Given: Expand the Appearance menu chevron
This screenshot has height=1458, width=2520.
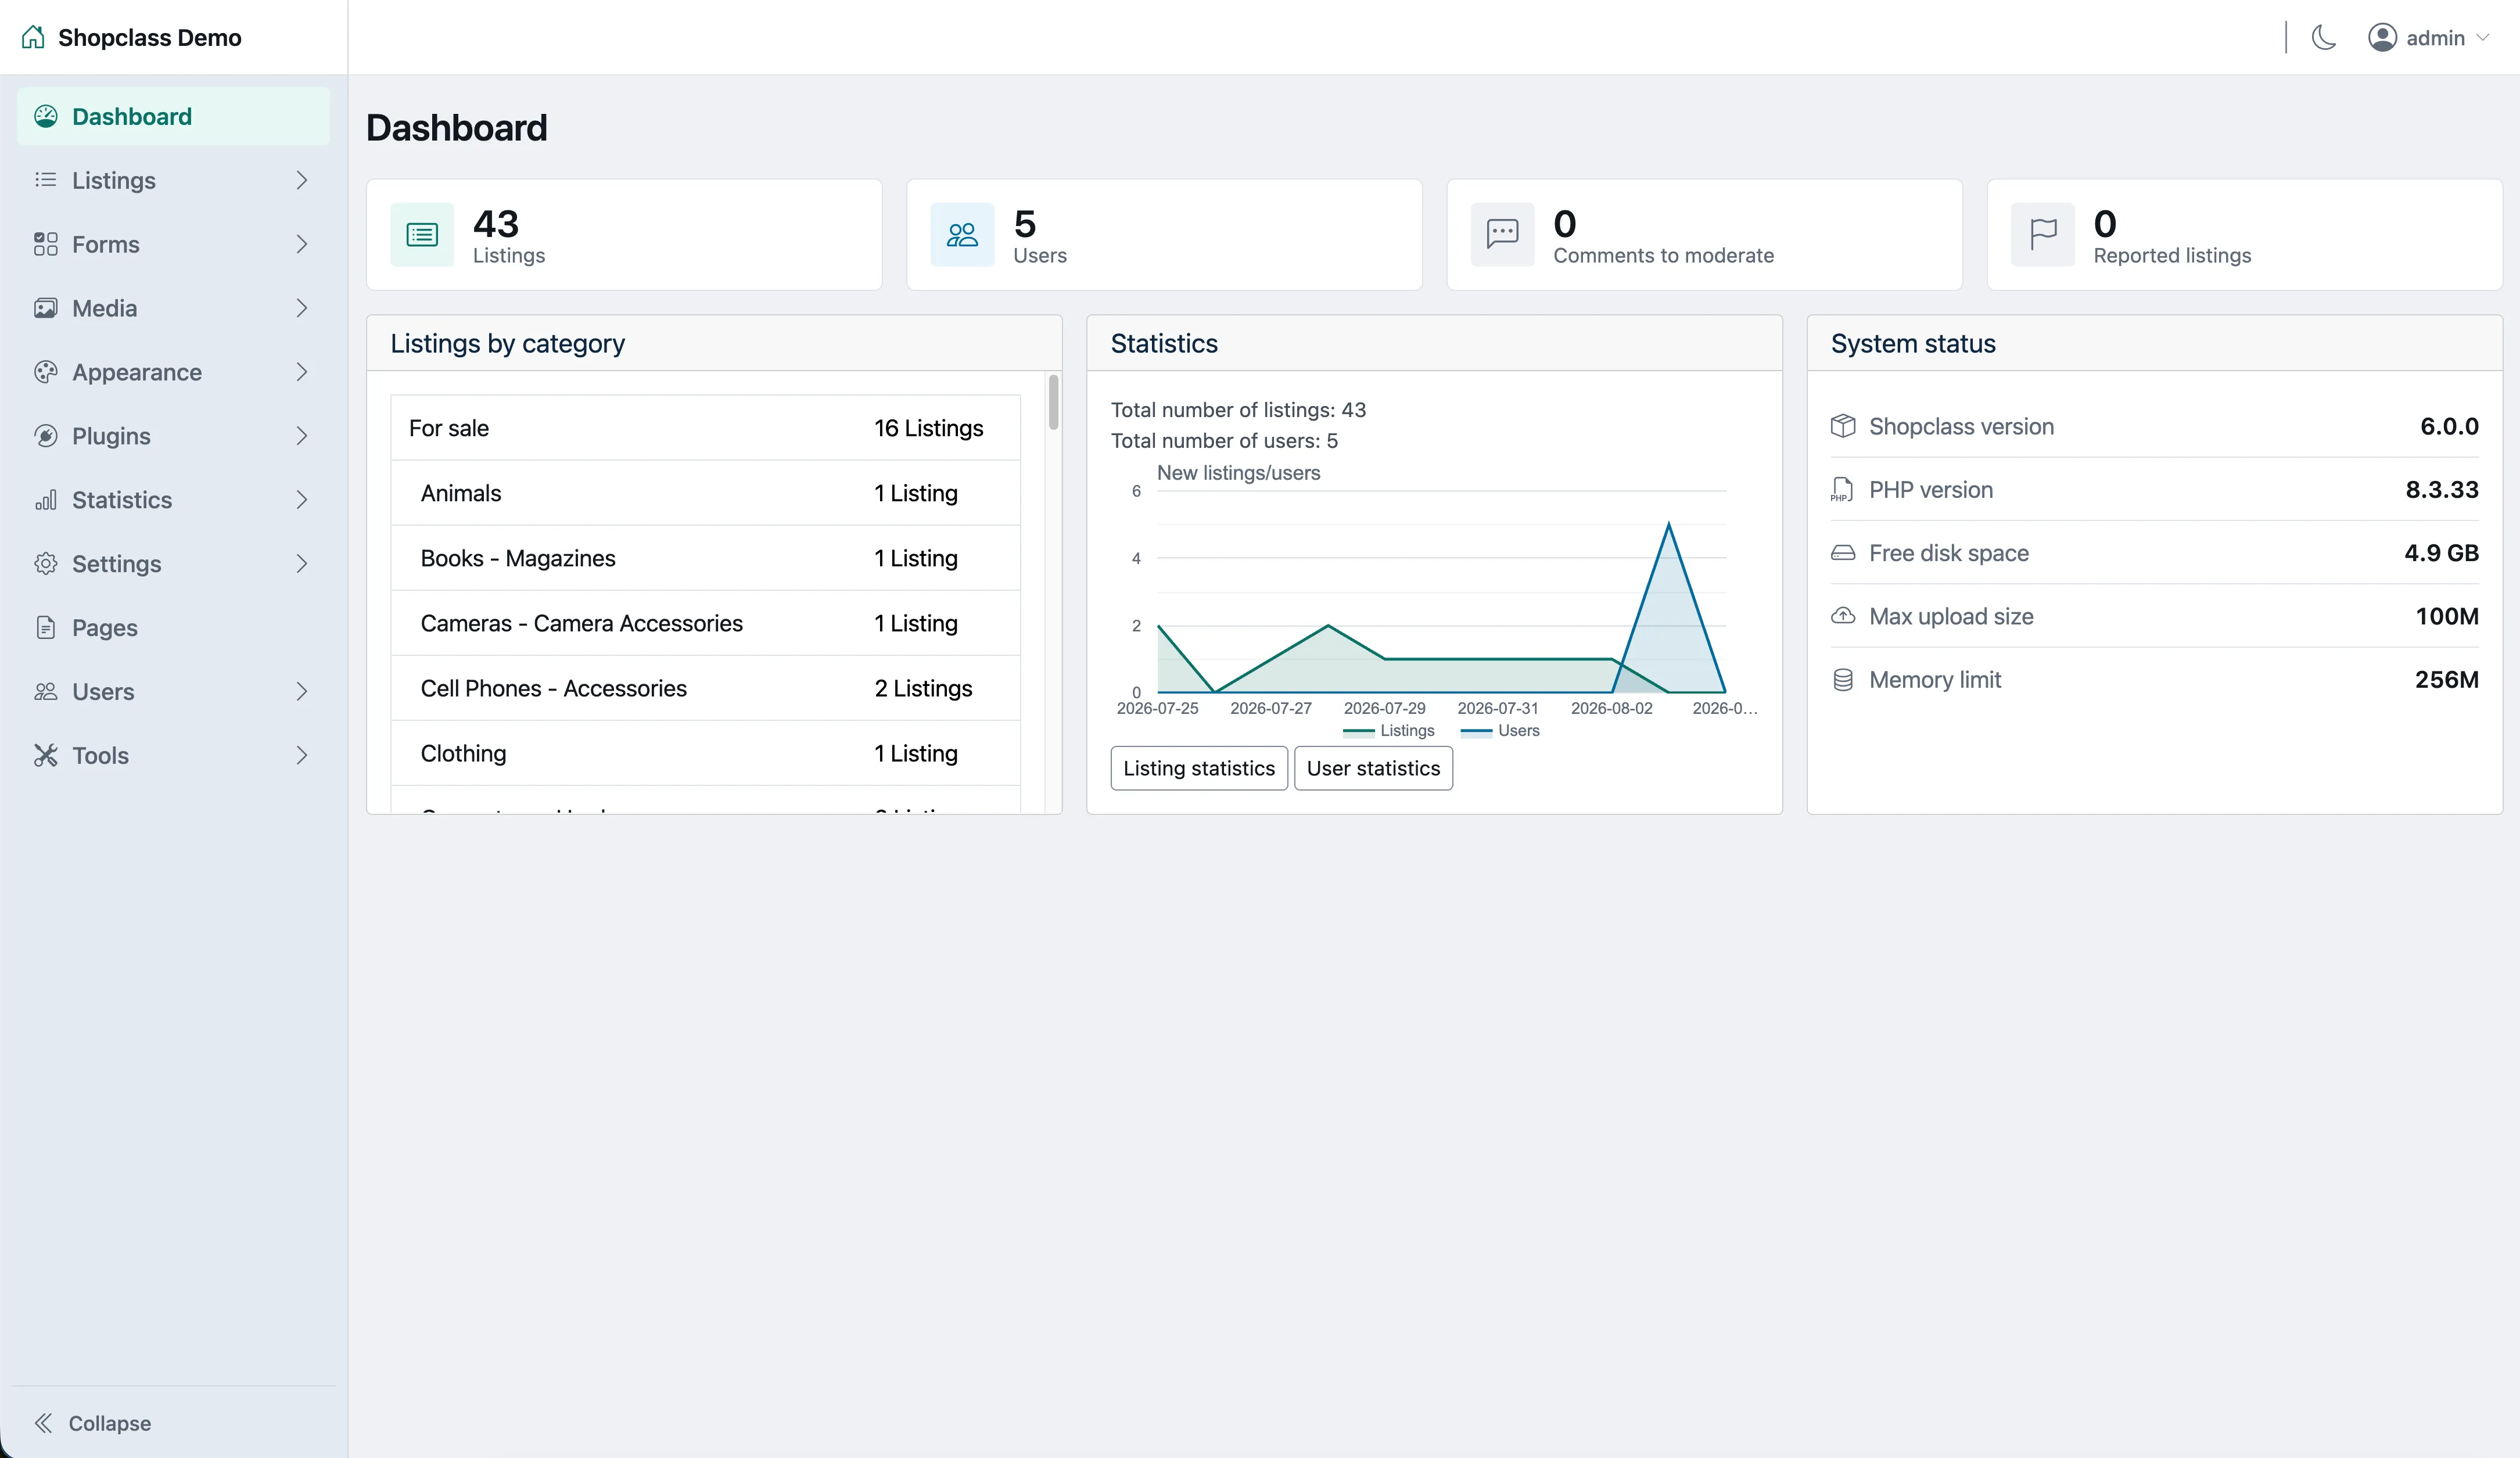Looking at the screenshot, I should (301, 372).
